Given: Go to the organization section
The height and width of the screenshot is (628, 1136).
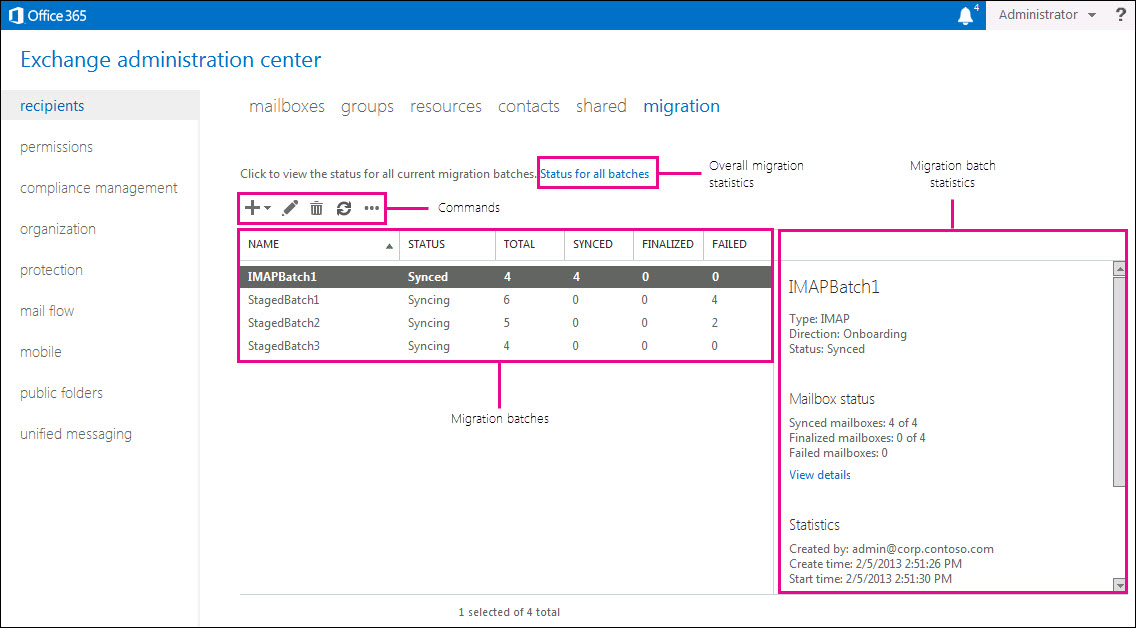Looking at the screenshot, I should pyautogui.click(x=58, y=229).
